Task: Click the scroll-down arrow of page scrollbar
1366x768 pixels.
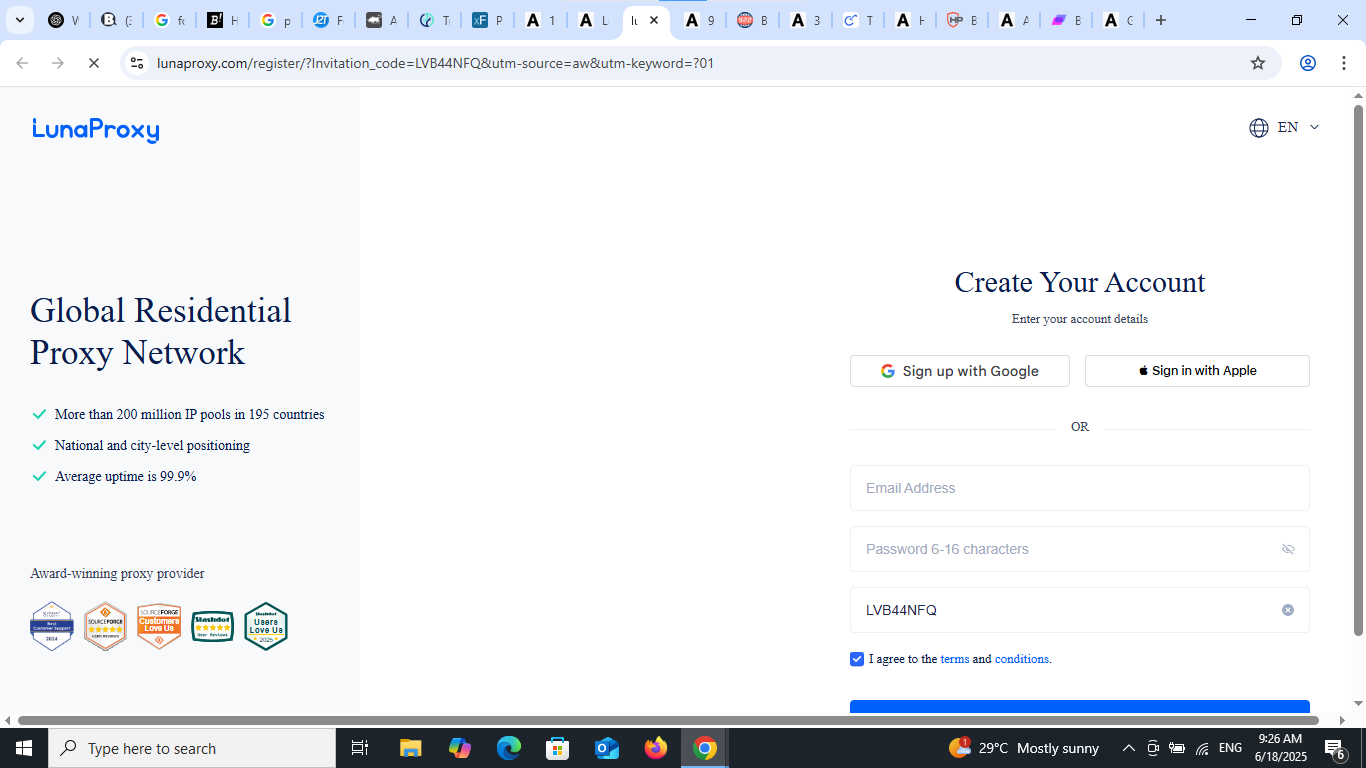Action: [x=1358, y=703]
